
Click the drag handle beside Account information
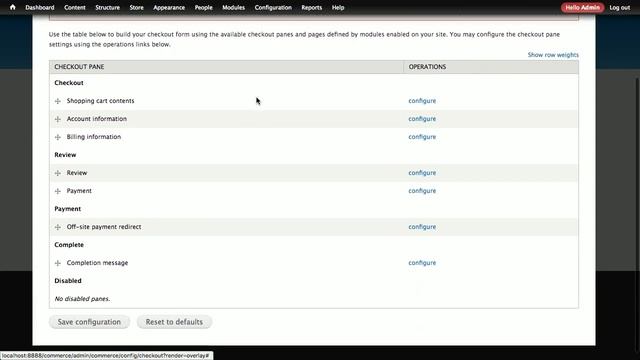(x=58, y=119)
